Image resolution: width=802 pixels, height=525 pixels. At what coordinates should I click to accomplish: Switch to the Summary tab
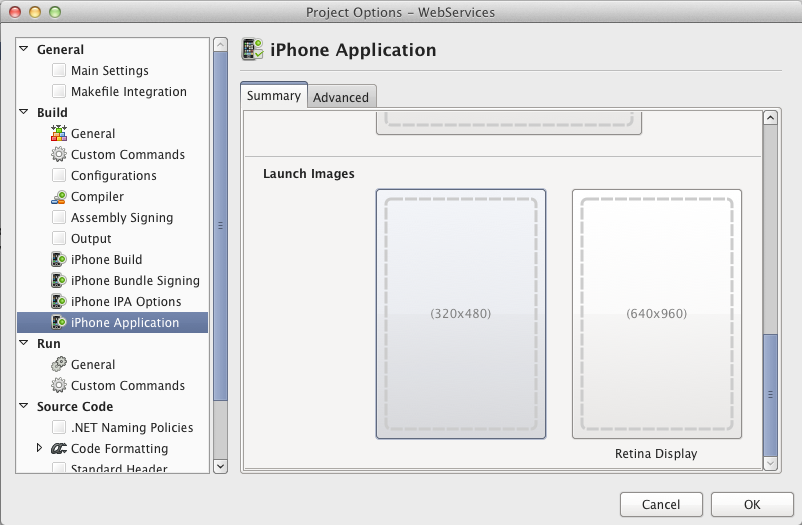[274, 96]
